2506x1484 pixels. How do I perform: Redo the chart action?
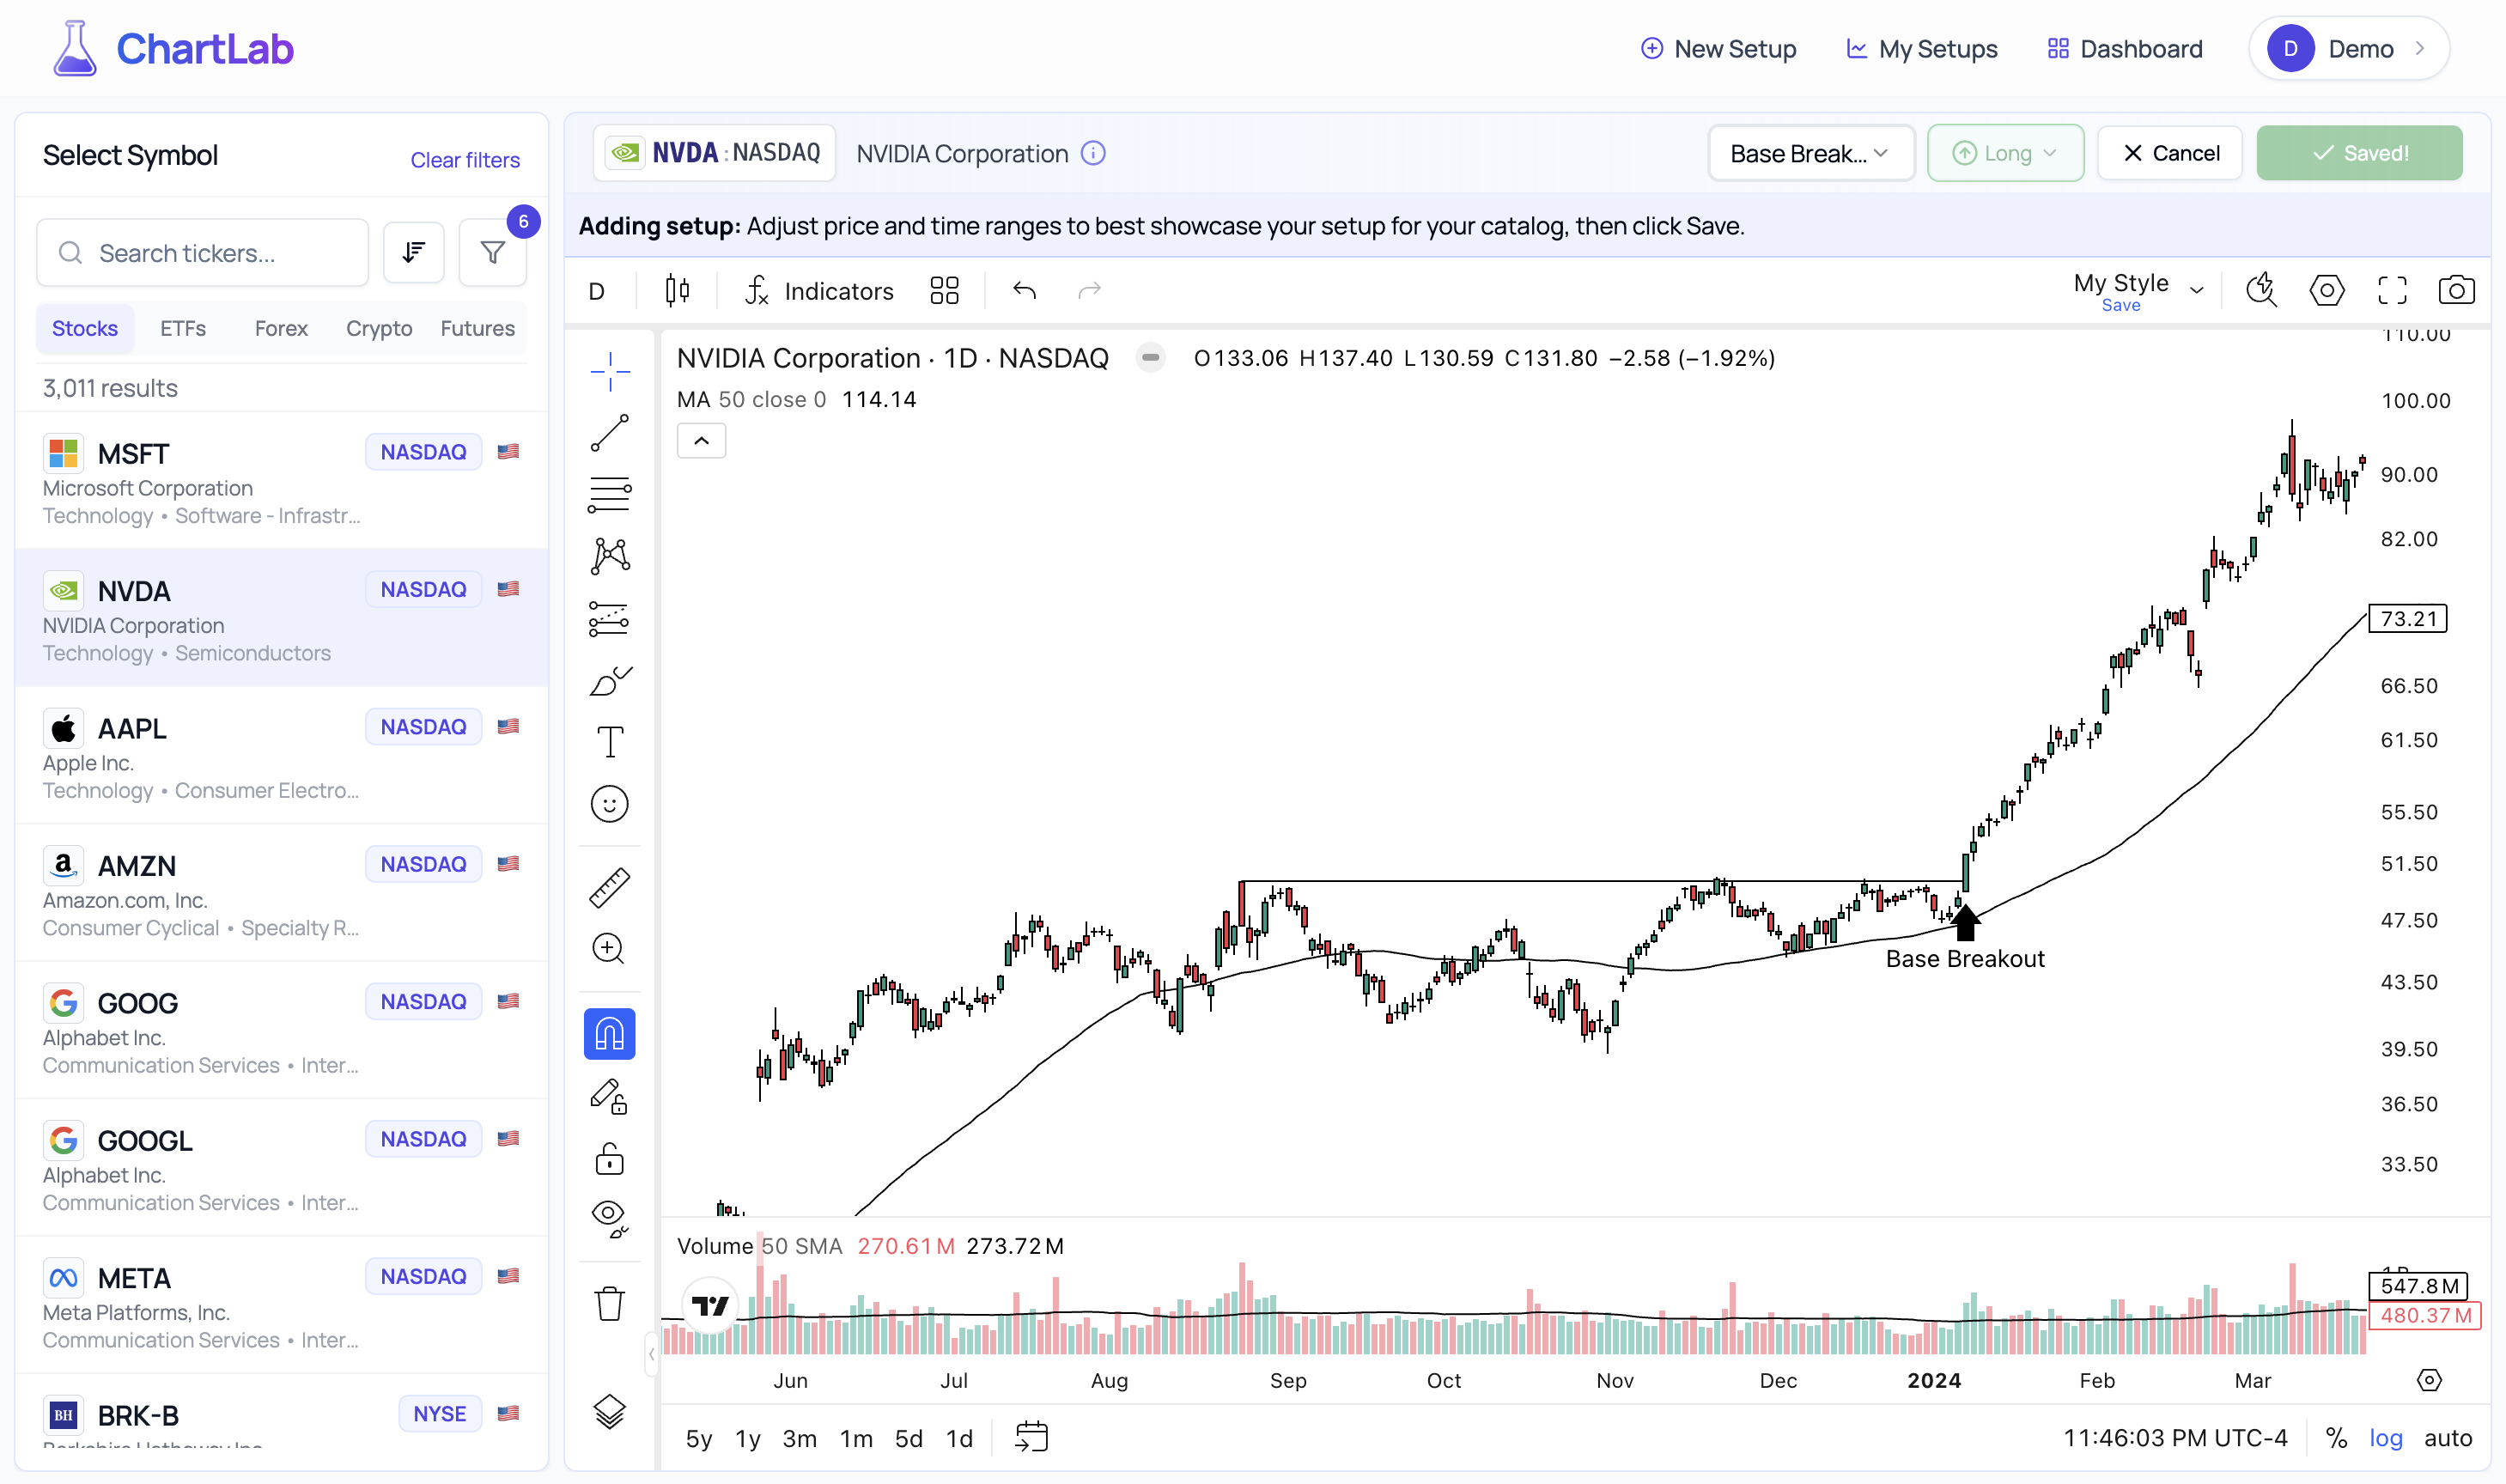tap(1090, 291)
